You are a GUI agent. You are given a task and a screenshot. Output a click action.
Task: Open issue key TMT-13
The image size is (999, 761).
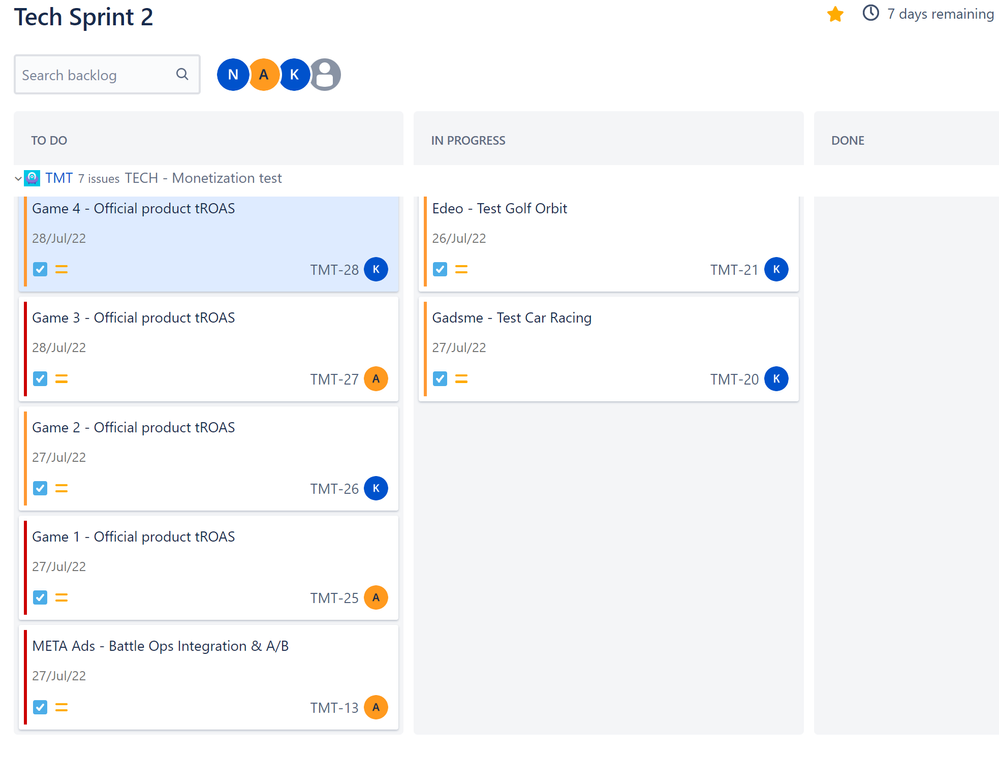pyautogui.click(x=334, y=708)
